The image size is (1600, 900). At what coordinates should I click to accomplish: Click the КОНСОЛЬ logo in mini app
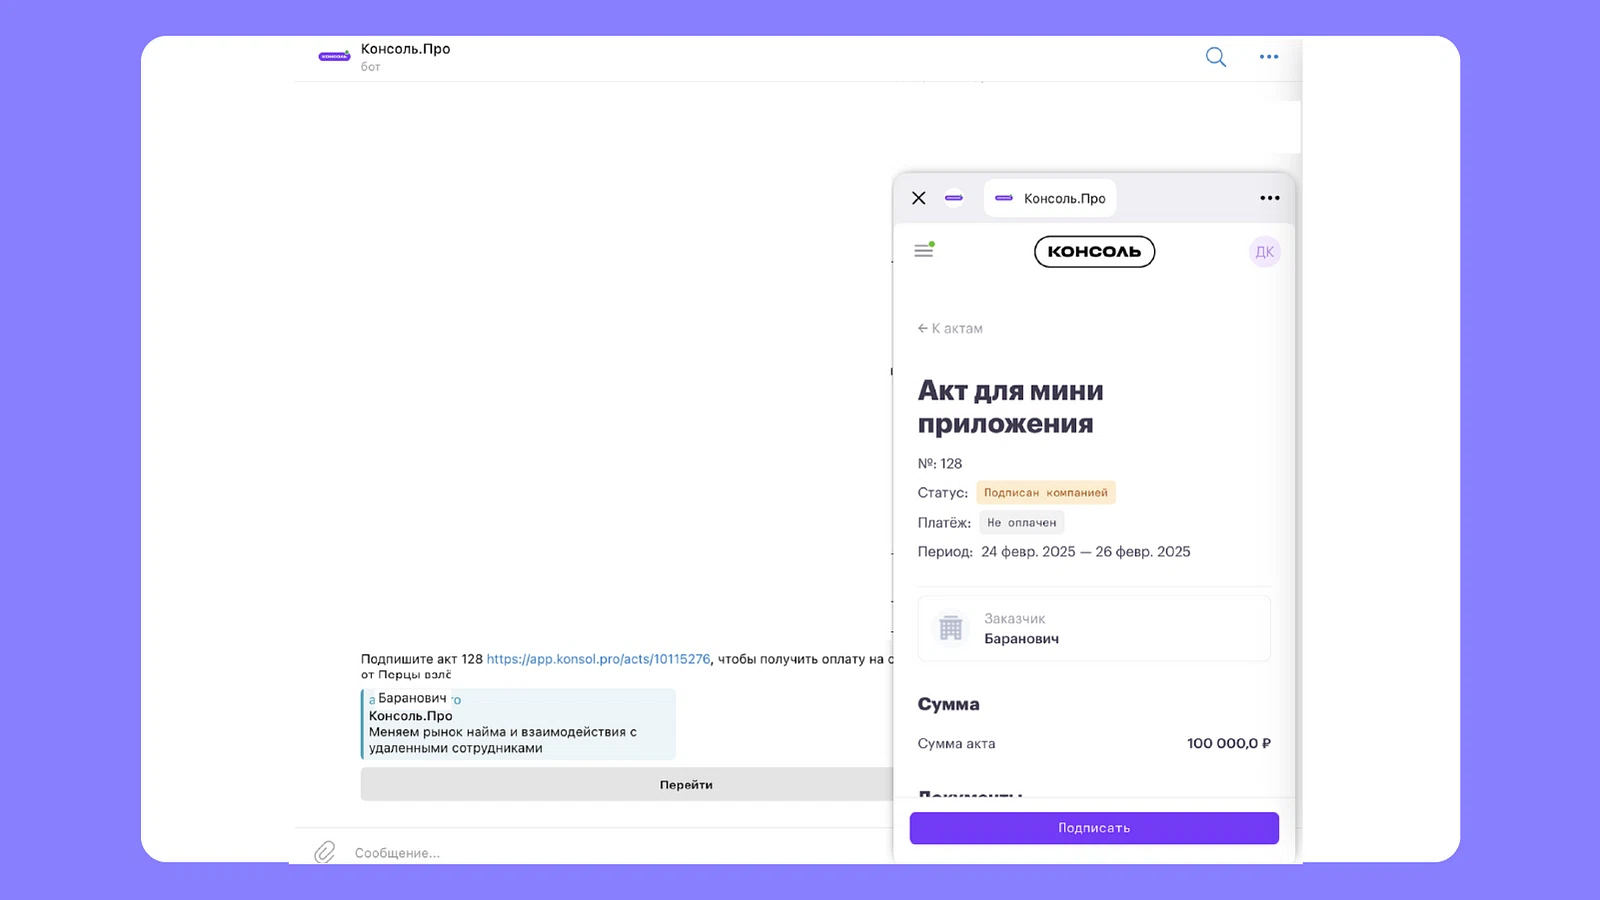pyautogui.click(x=1094, y=252)
